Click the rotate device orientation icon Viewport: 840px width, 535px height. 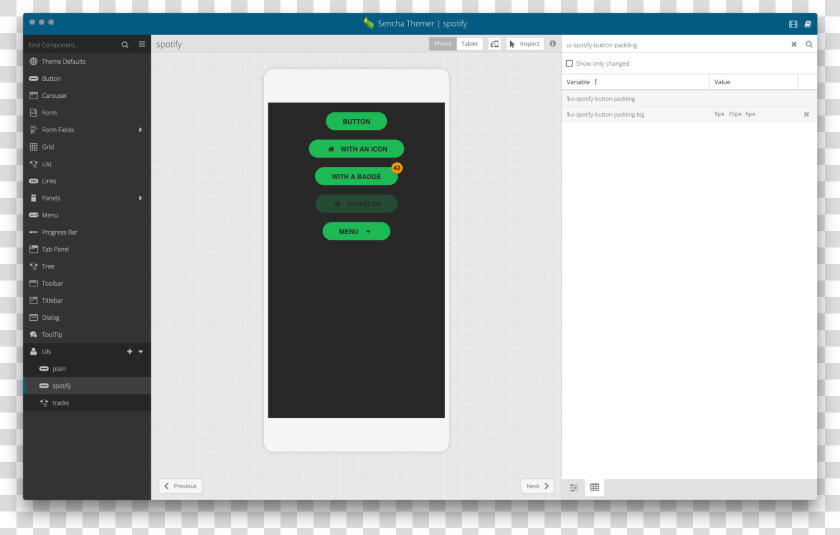(x=494, y=44)
